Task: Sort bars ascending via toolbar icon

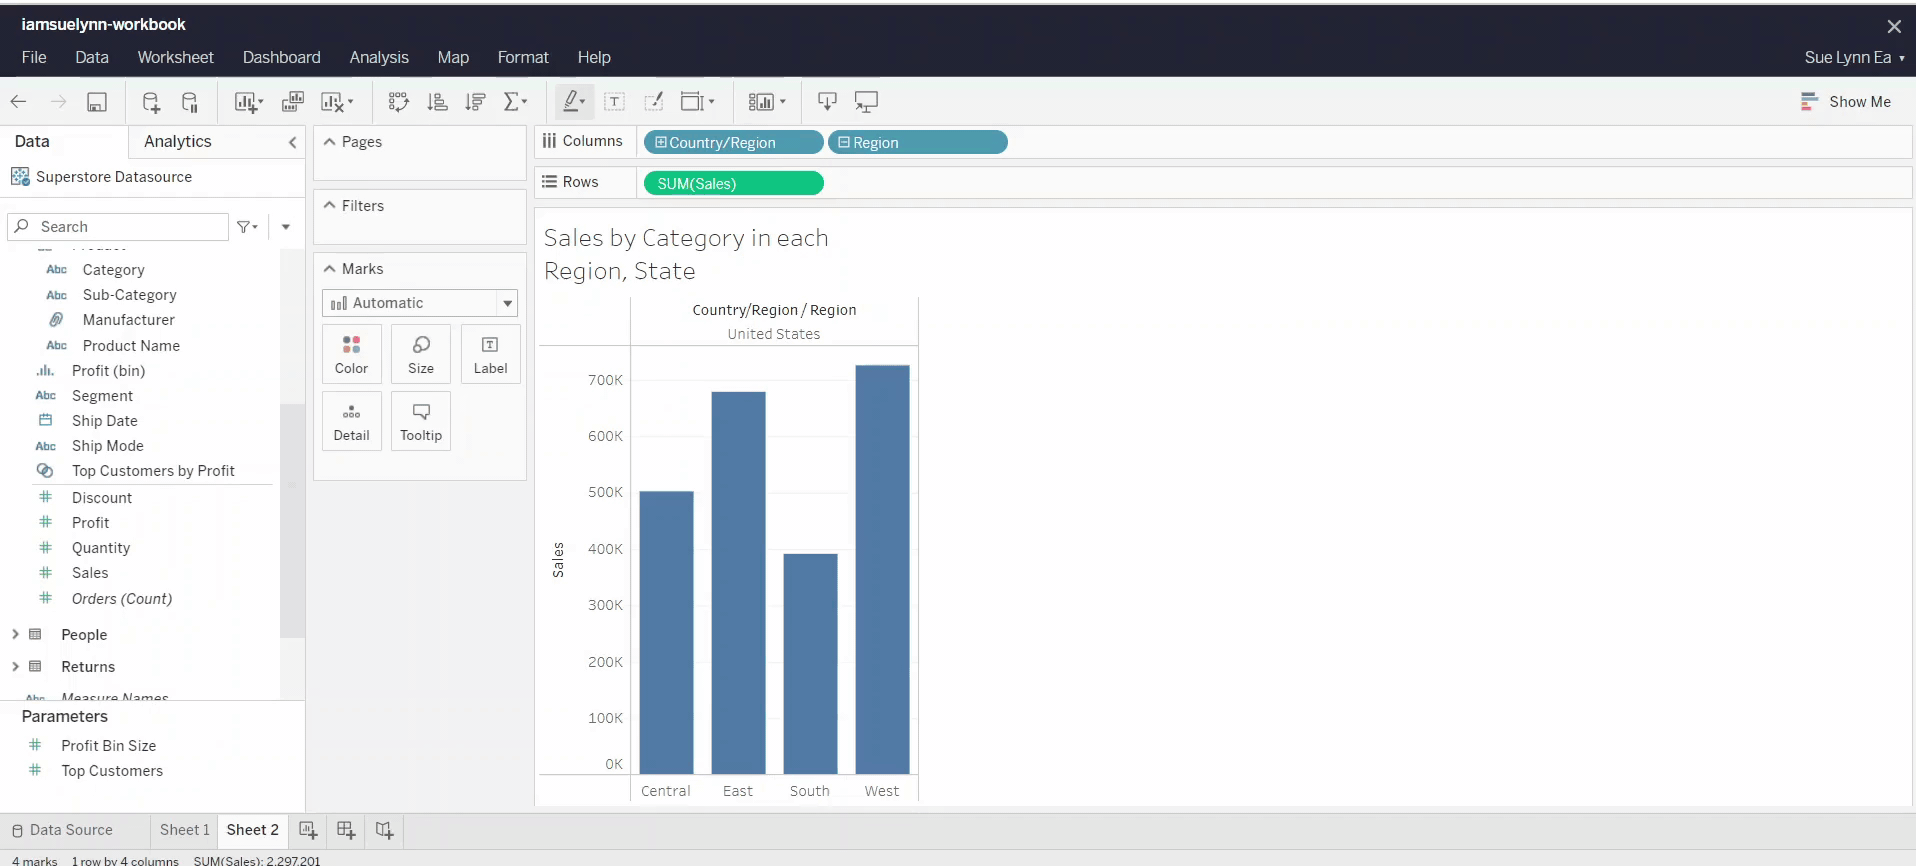Action: 437,102
